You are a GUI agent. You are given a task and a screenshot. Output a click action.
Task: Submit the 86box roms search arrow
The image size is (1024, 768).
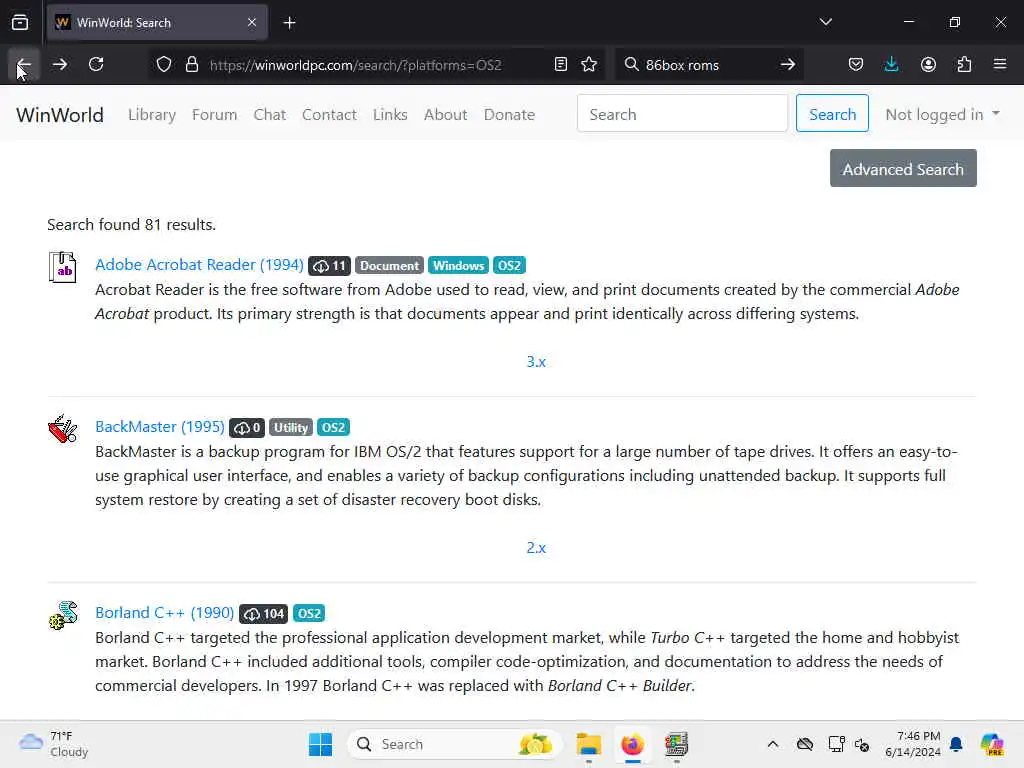[788, 65]
